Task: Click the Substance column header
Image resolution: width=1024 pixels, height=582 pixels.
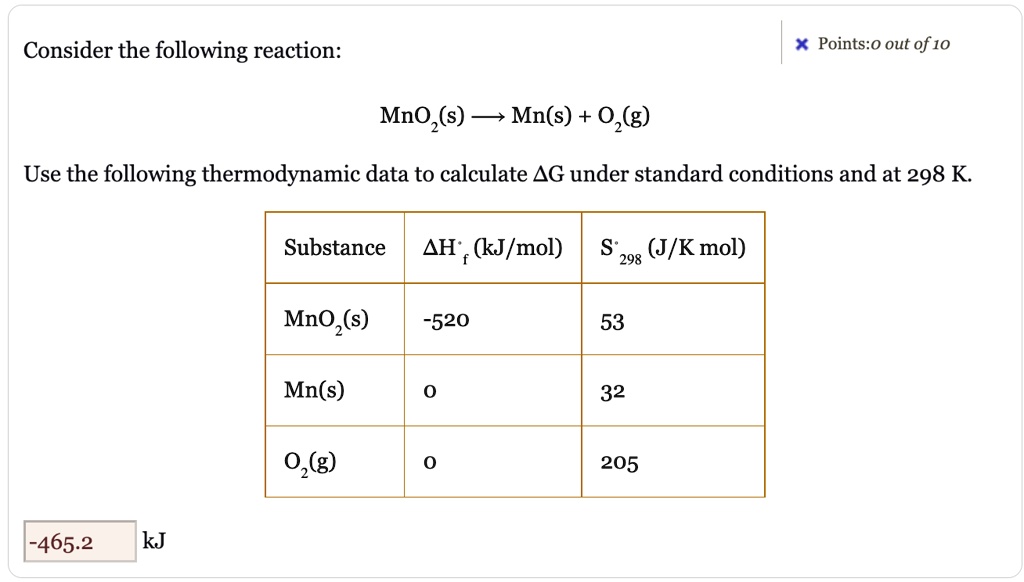Action: (x=334, y=247)
